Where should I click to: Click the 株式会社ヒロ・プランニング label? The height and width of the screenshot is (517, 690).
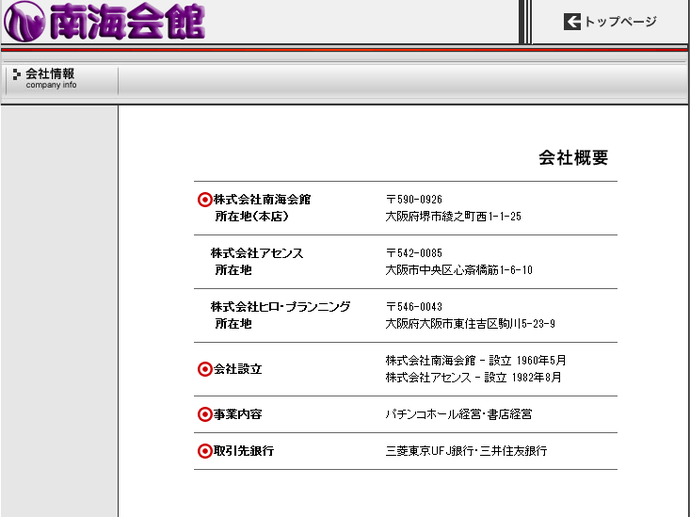[280, 307]
